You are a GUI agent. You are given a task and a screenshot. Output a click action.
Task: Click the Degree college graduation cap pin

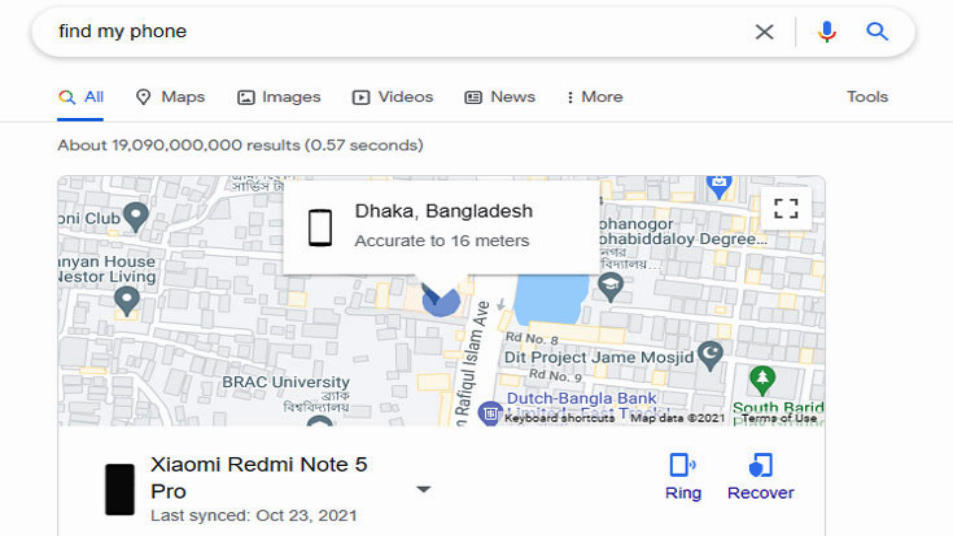pos(611,287)
